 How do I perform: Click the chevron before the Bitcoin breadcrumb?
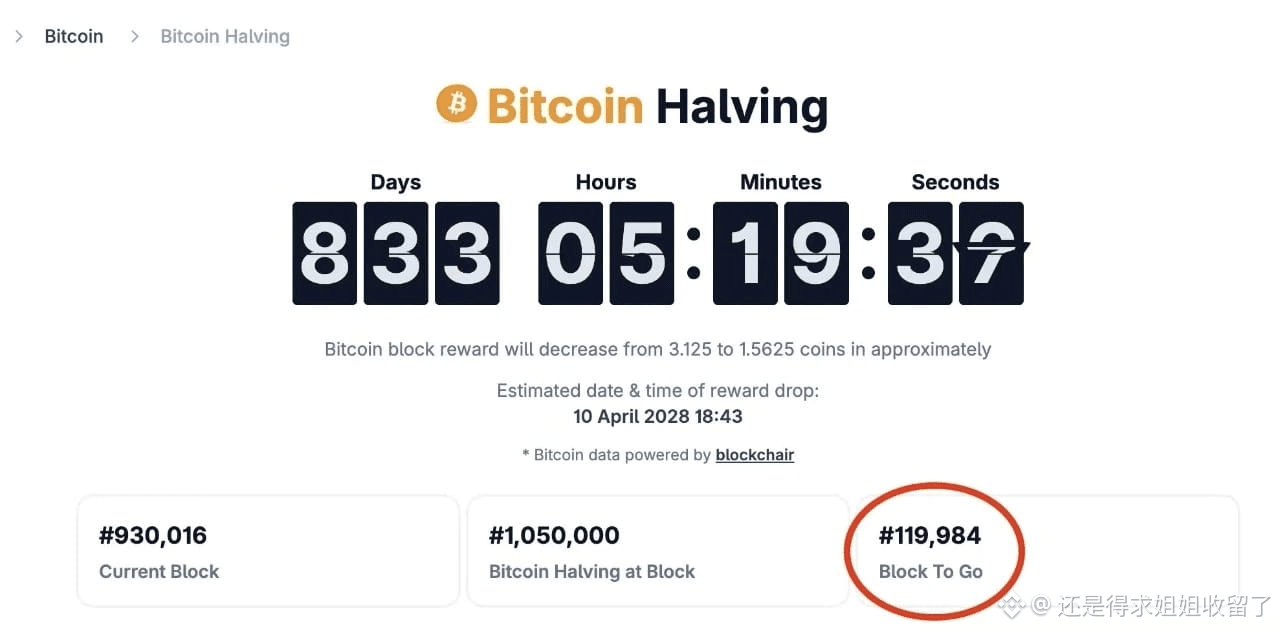[x=19, y=37]
